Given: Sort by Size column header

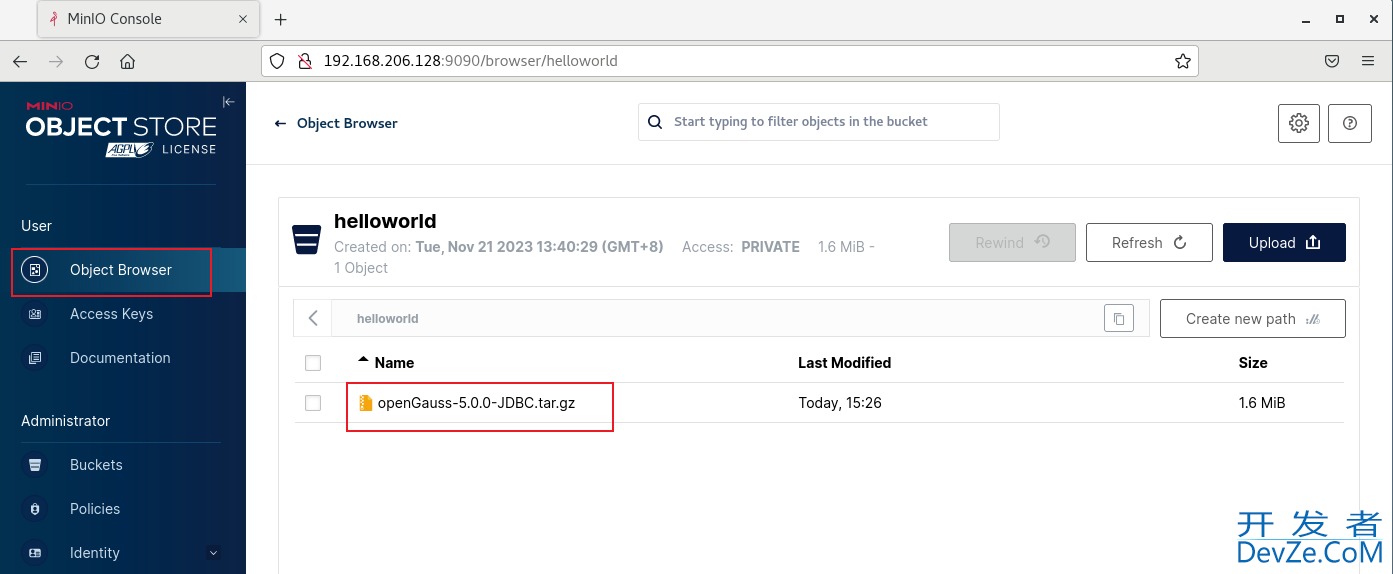Looking at the screenshot, I should click(x=1253, y=363).
